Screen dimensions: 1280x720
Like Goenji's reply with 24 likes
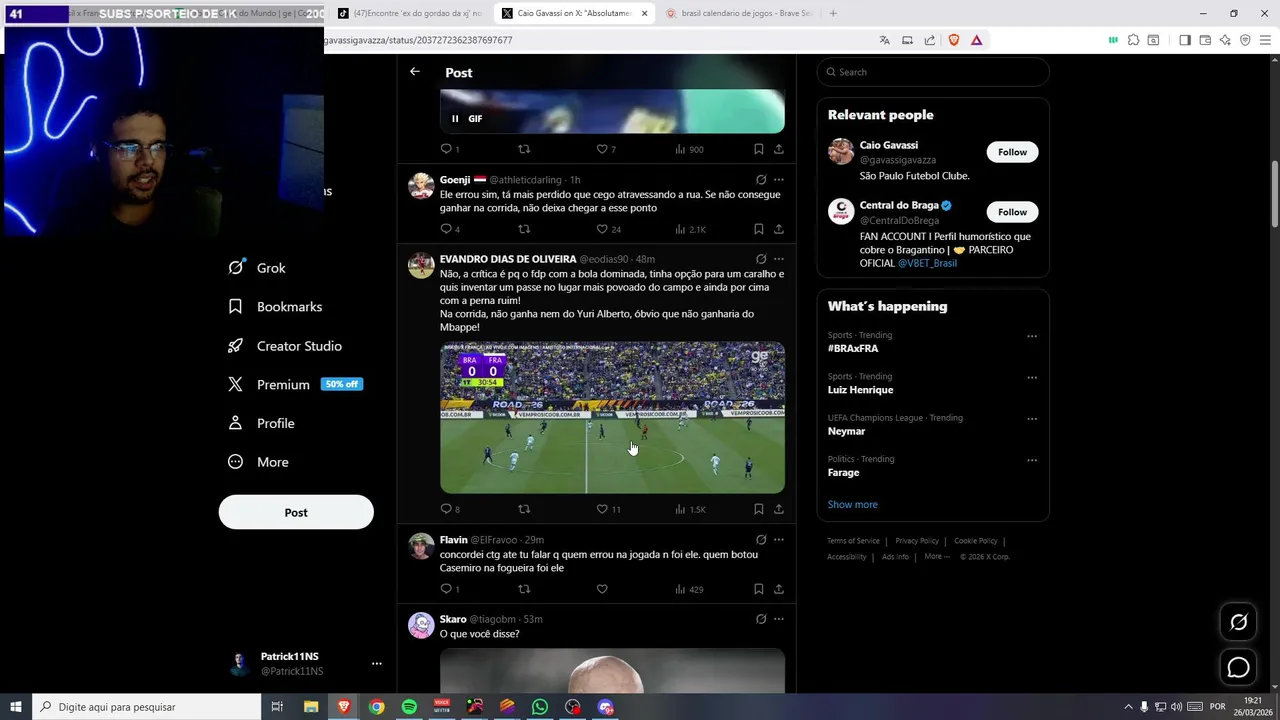coord(602,229)
